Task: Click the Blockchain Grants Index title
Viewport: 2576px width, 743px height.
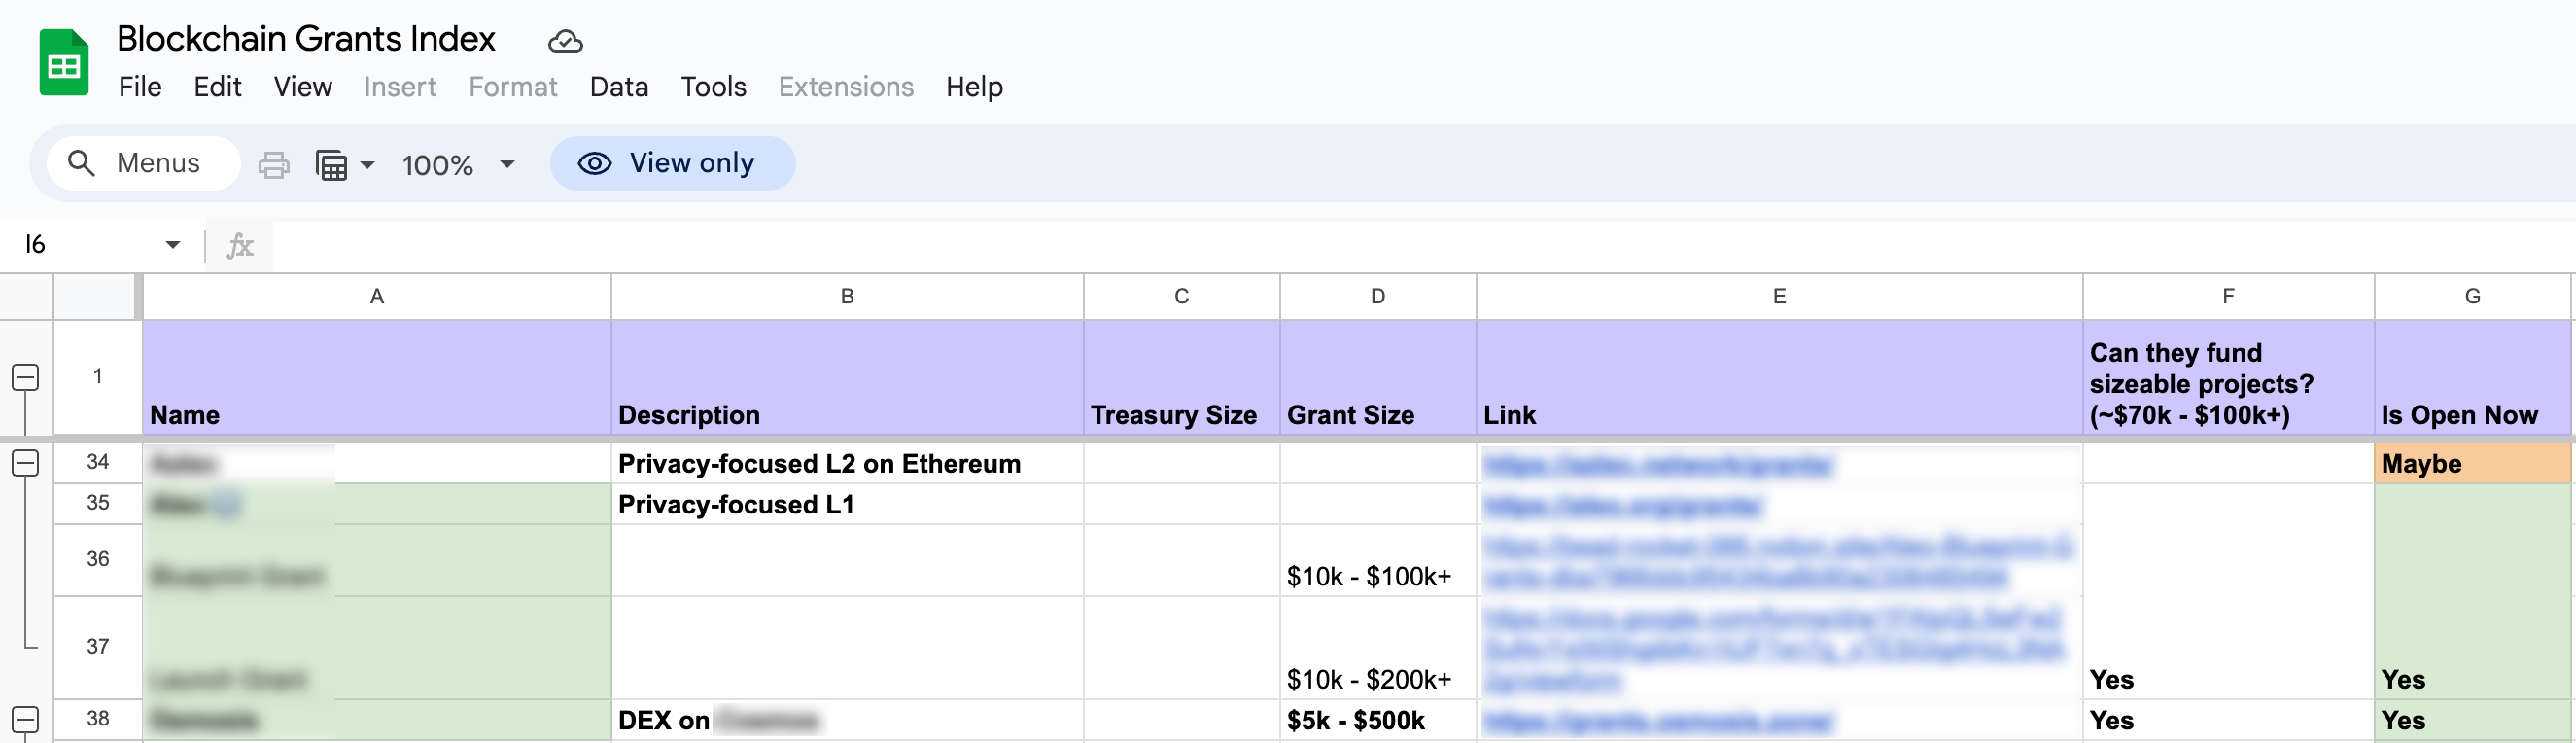Action: (306, 39)
